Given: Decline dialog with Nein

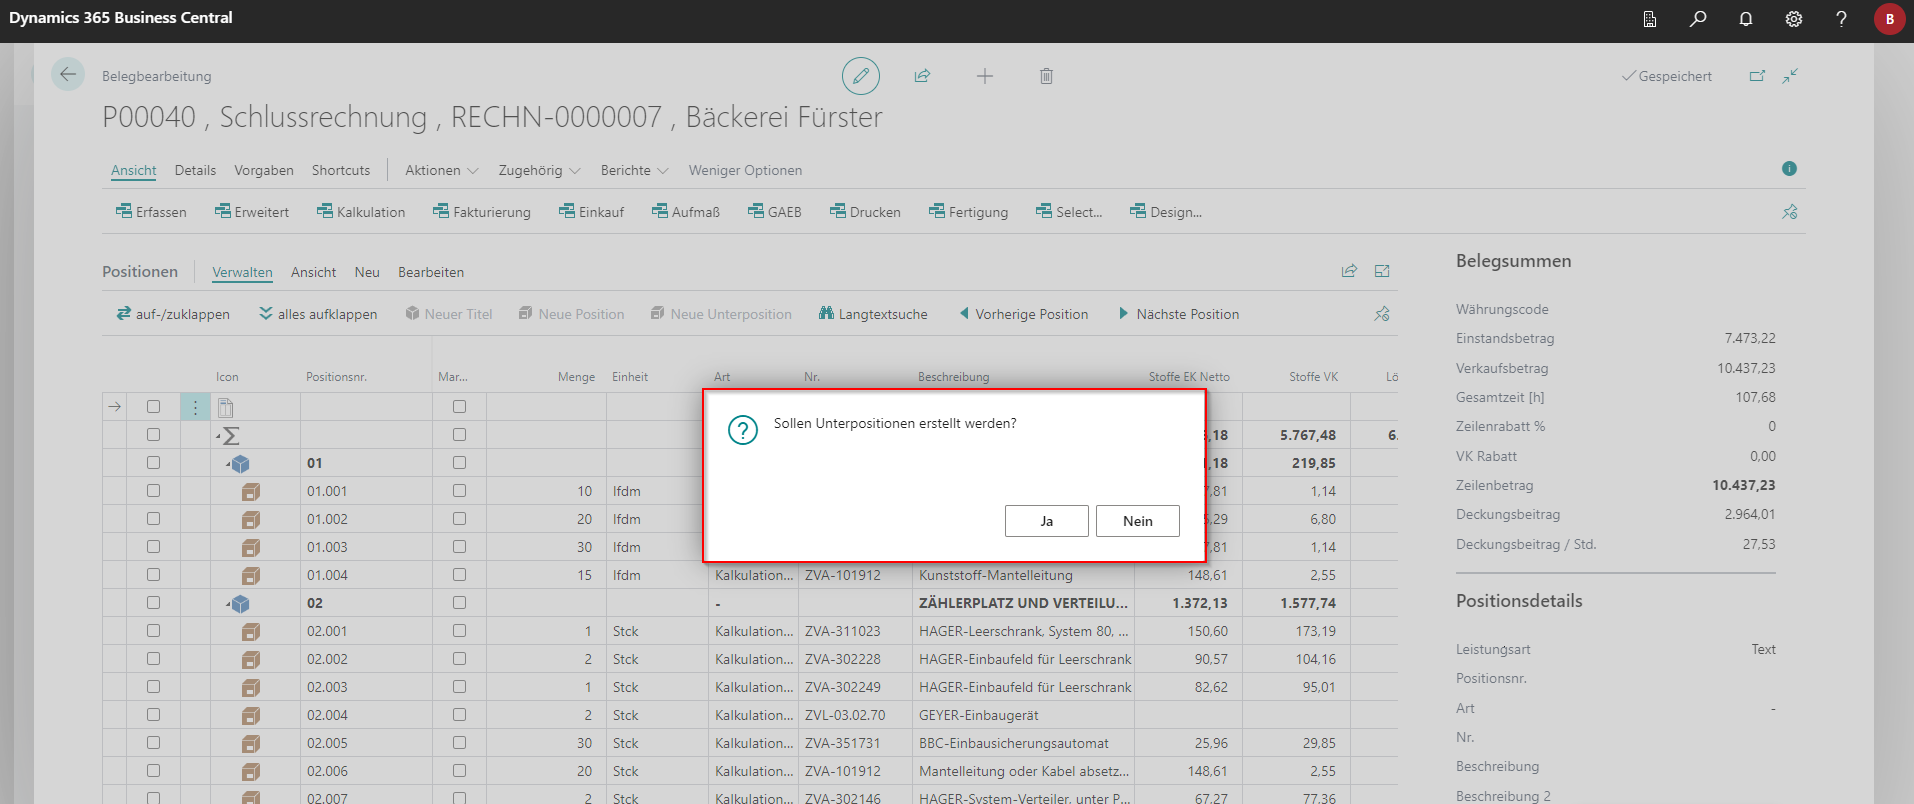Looking at the screenshot, I should point(1137,521).
